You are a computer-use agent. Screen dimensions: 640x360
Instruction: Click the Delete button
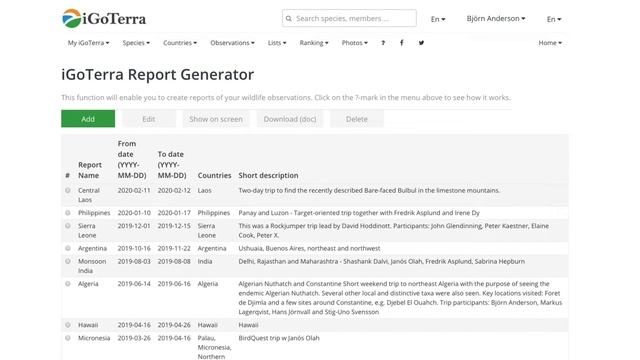click(357, 119)
